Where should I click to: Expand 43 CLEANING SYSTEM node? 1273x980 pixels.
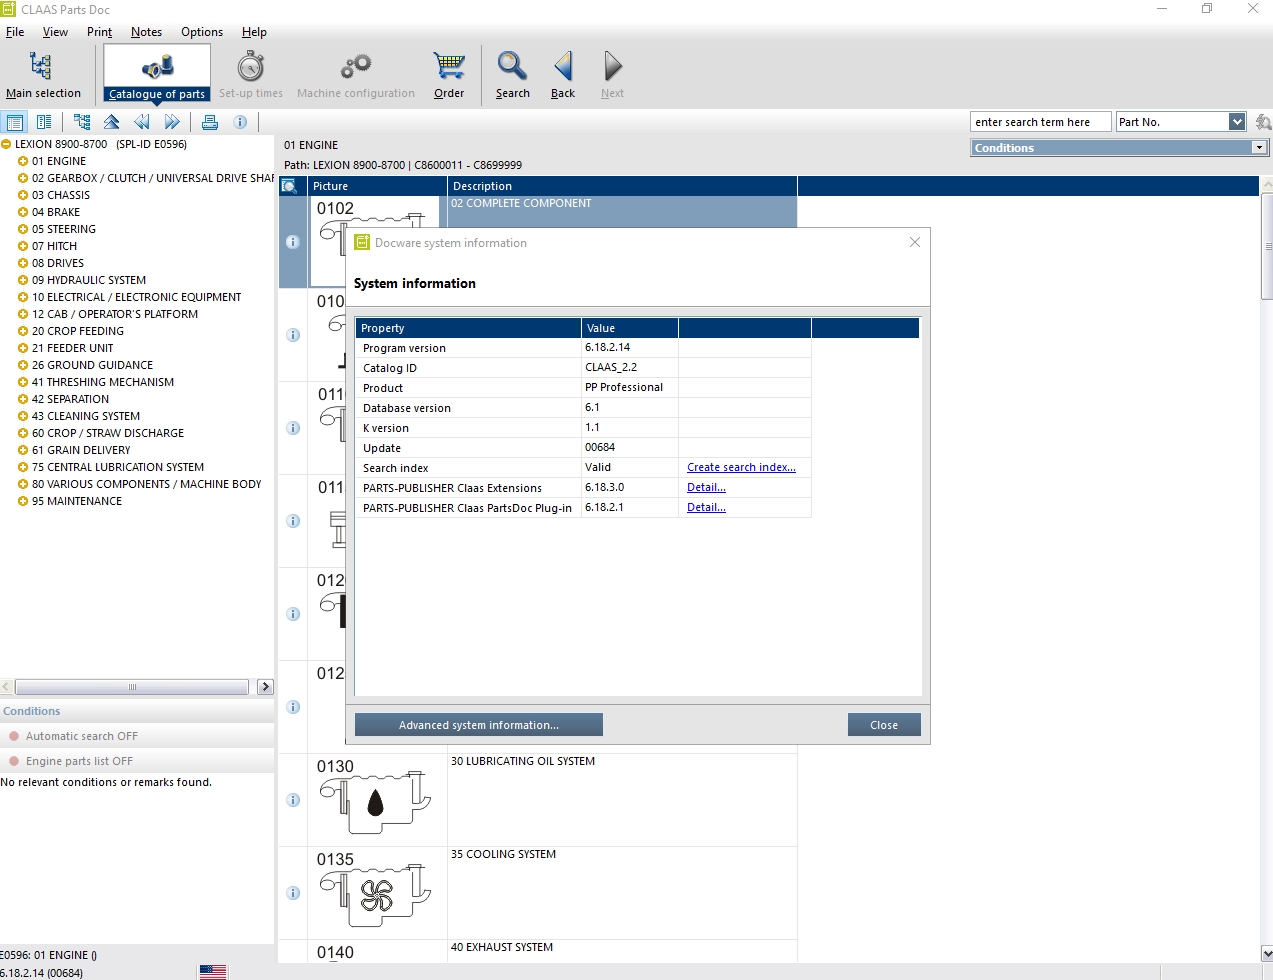point(23,416)
